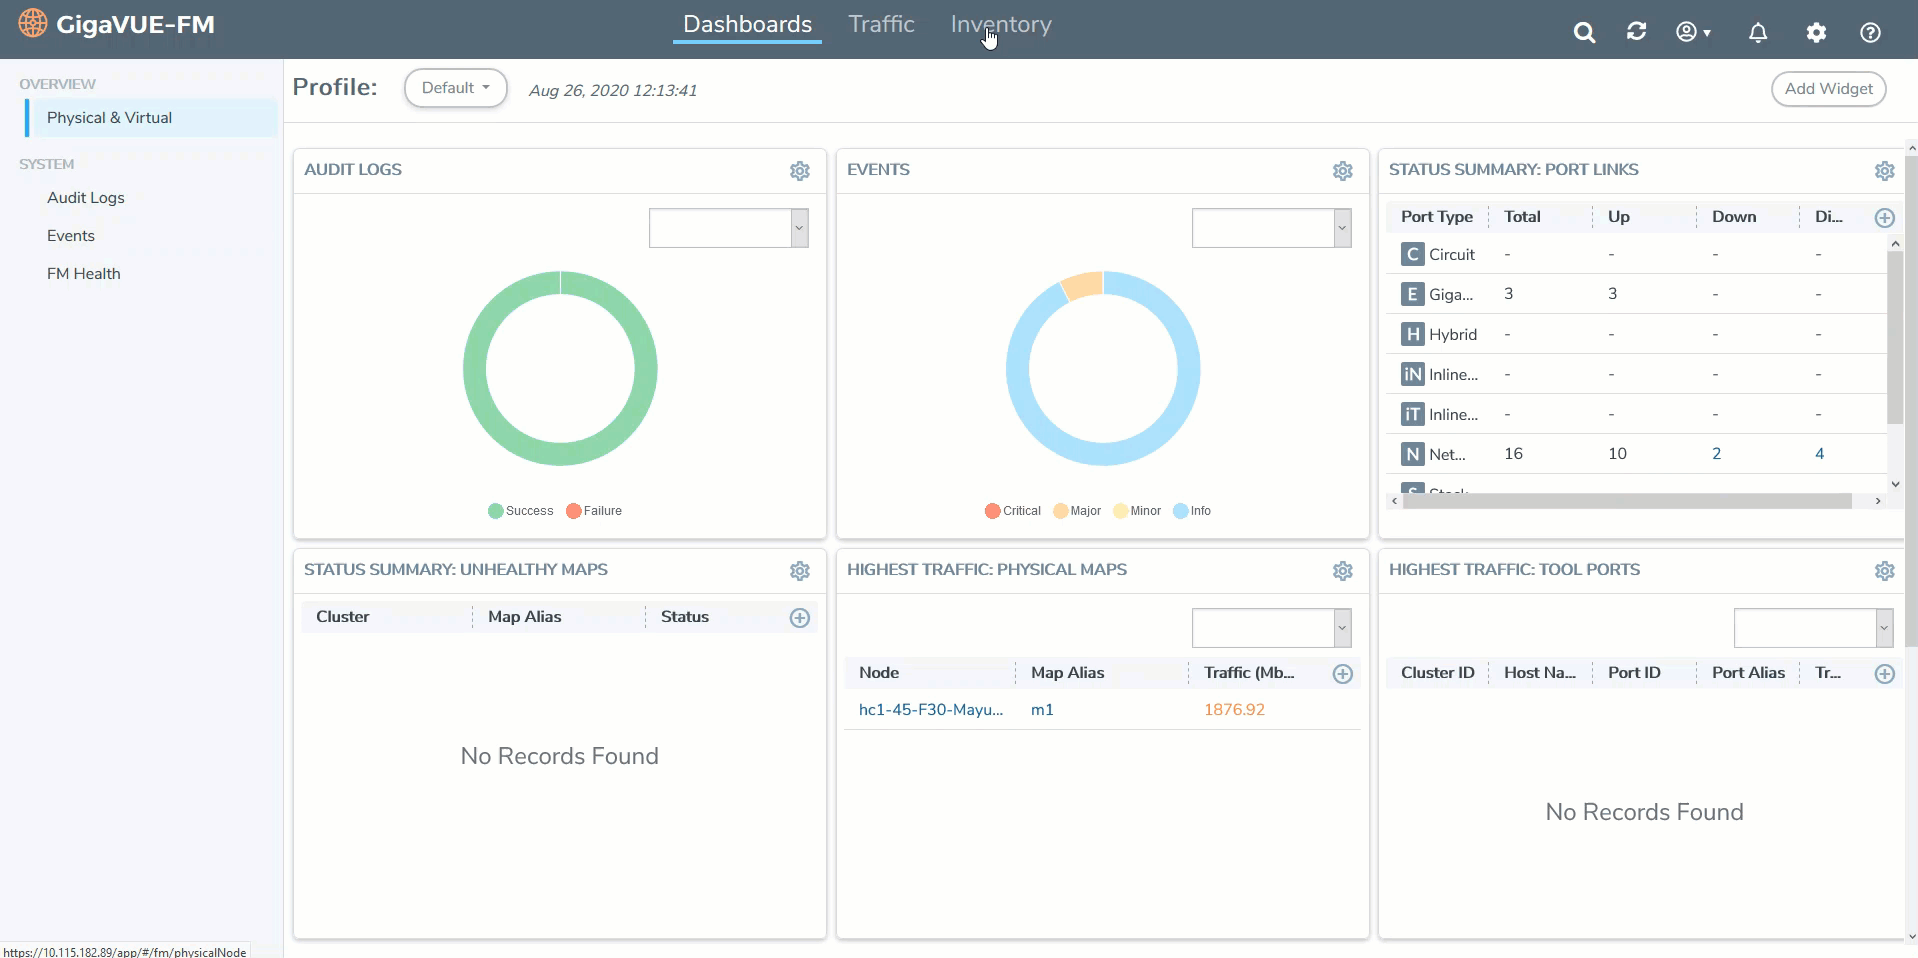Click the Giga port type E icon
1918x958 pixels.
(1412, 294)
